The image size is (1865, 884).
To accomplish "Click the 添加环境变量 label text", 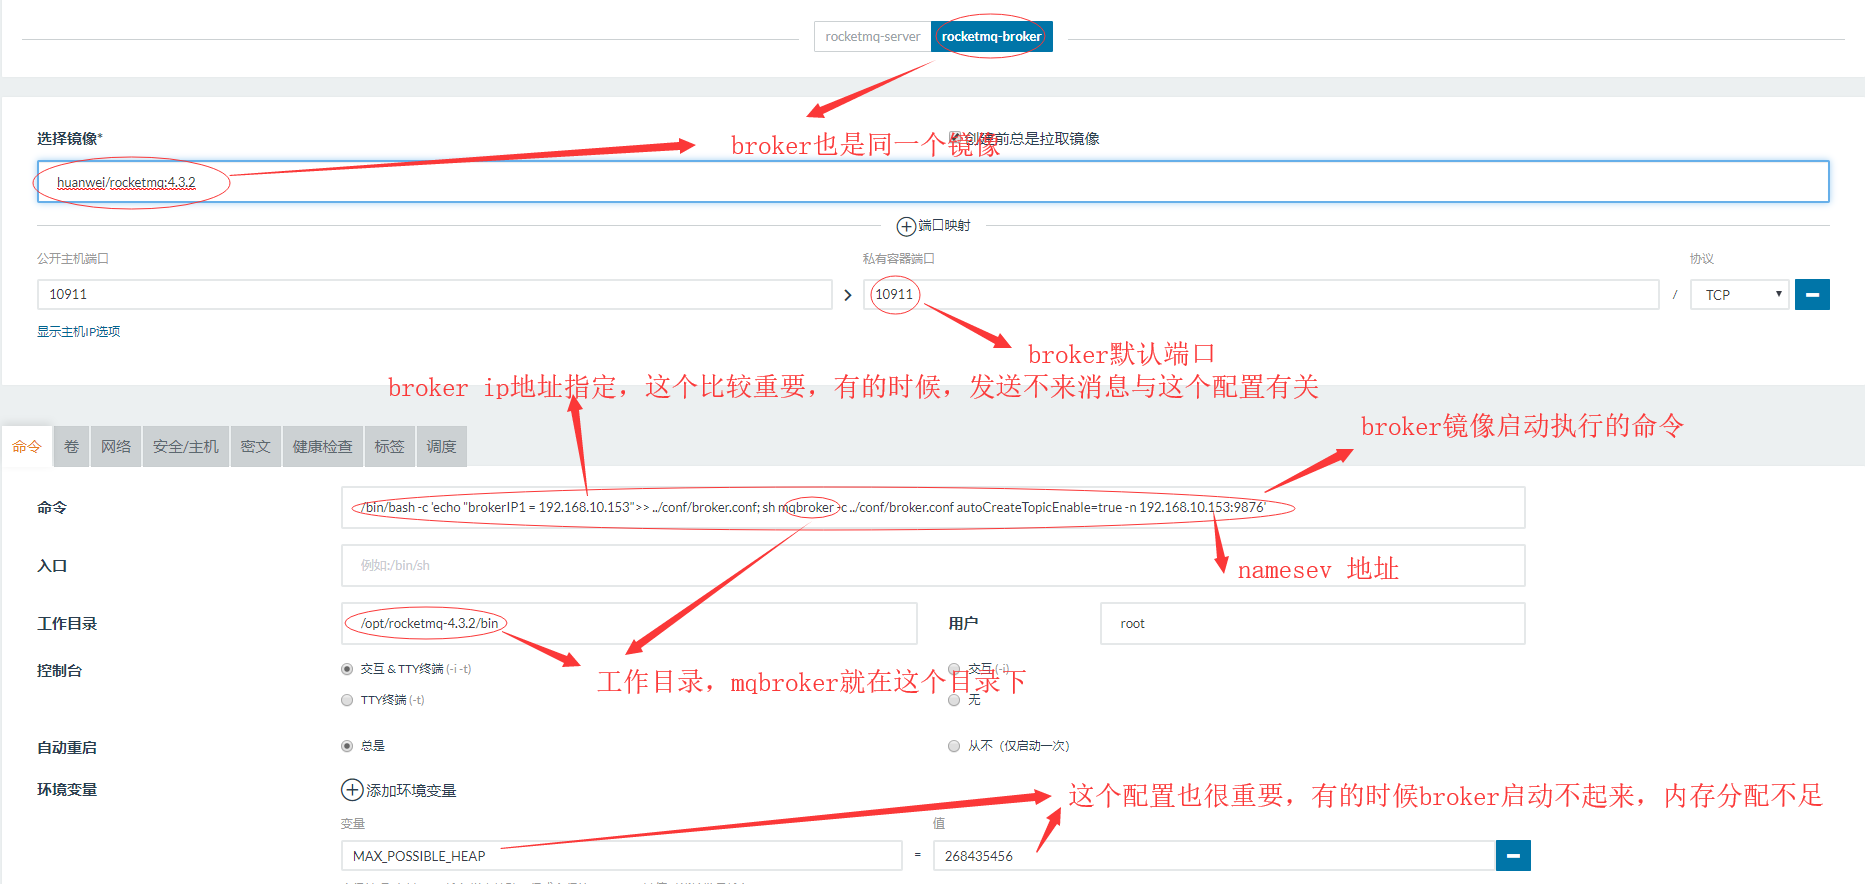I will pos(411,791).
